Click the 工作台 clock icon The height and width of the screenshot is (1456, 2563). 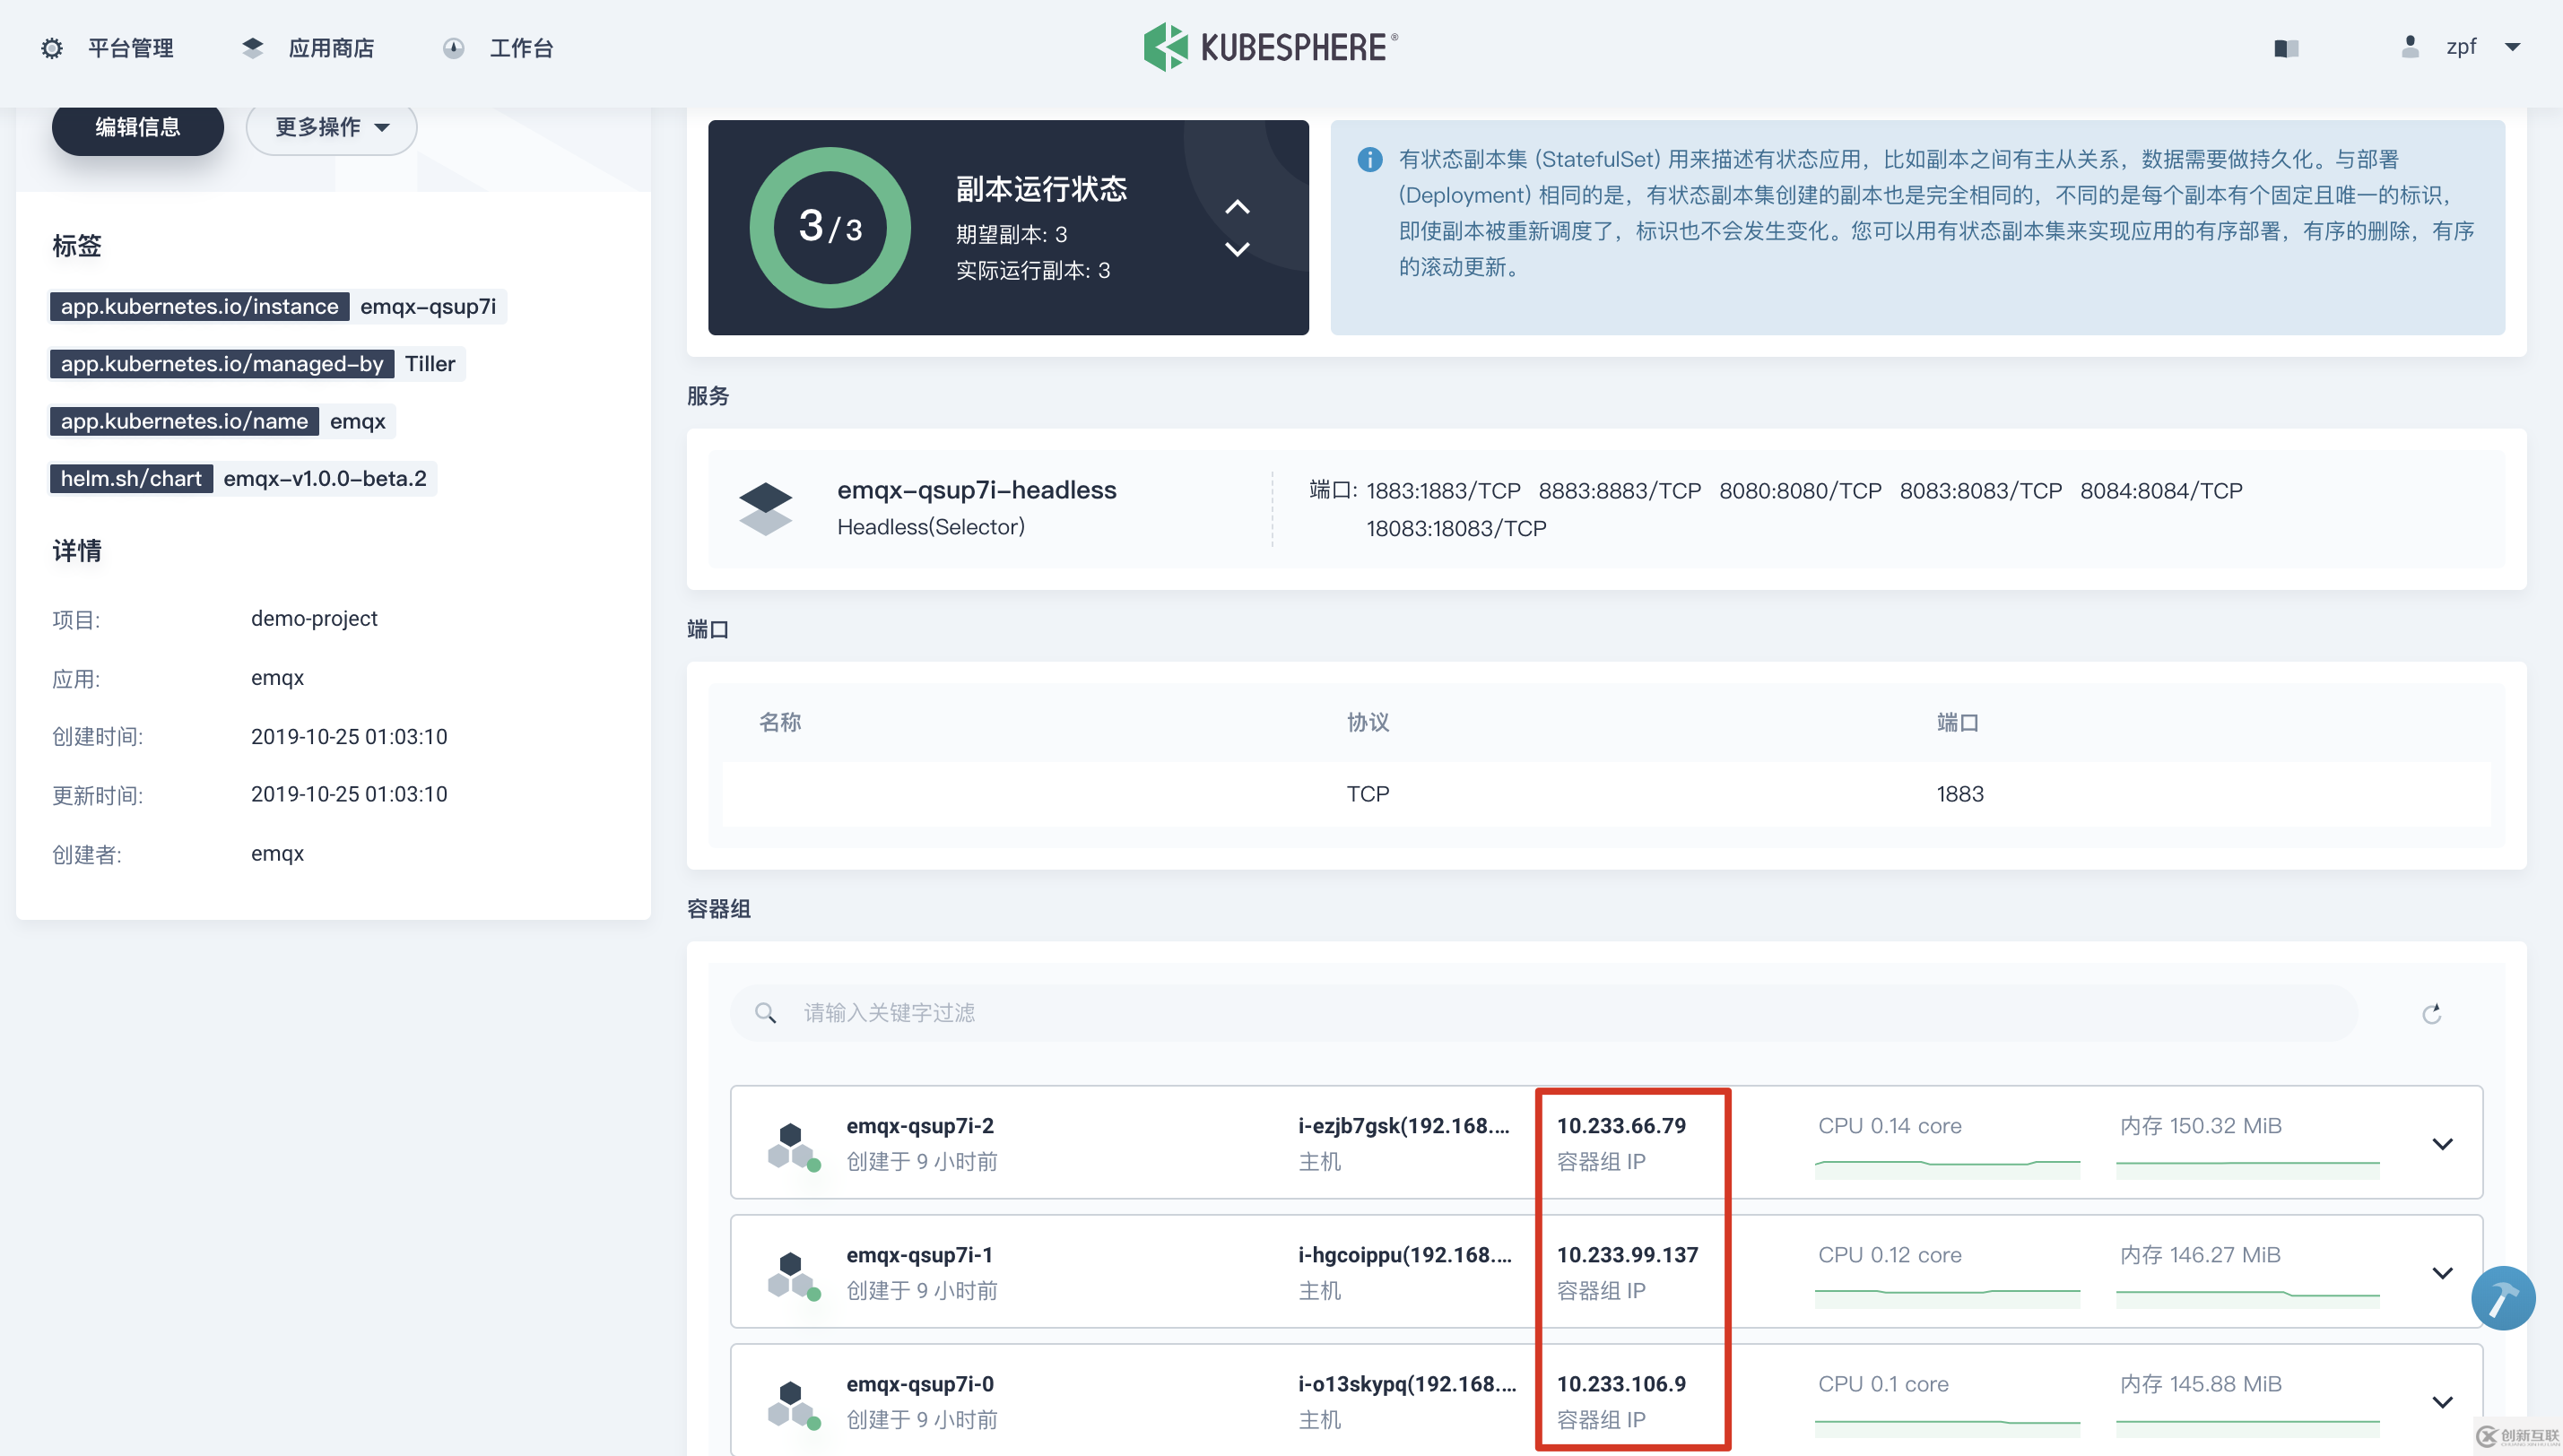point(455,47)
